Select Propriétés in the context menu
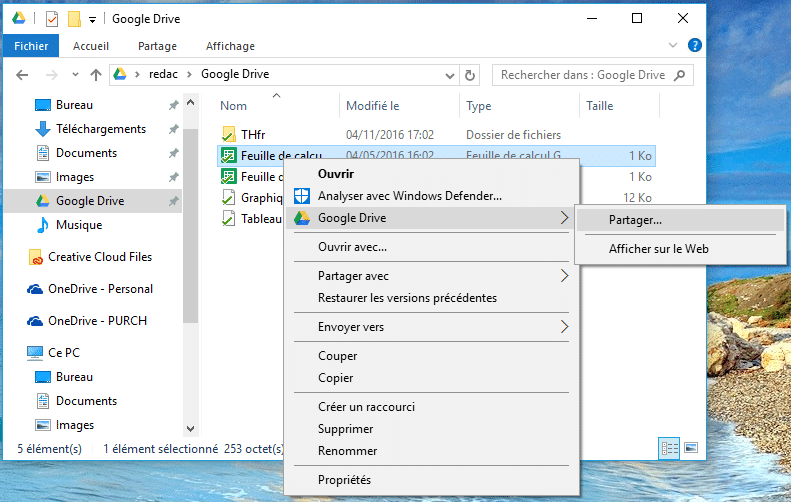The height and width of the screenshot is (502, 791). pos(344,480)
